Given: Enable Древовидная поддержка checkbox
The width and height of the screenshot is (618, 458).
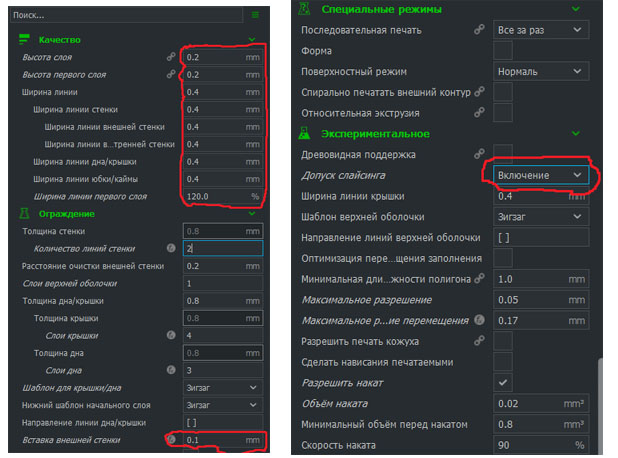Looking at the screenshot, I should (x=503, y=152).
